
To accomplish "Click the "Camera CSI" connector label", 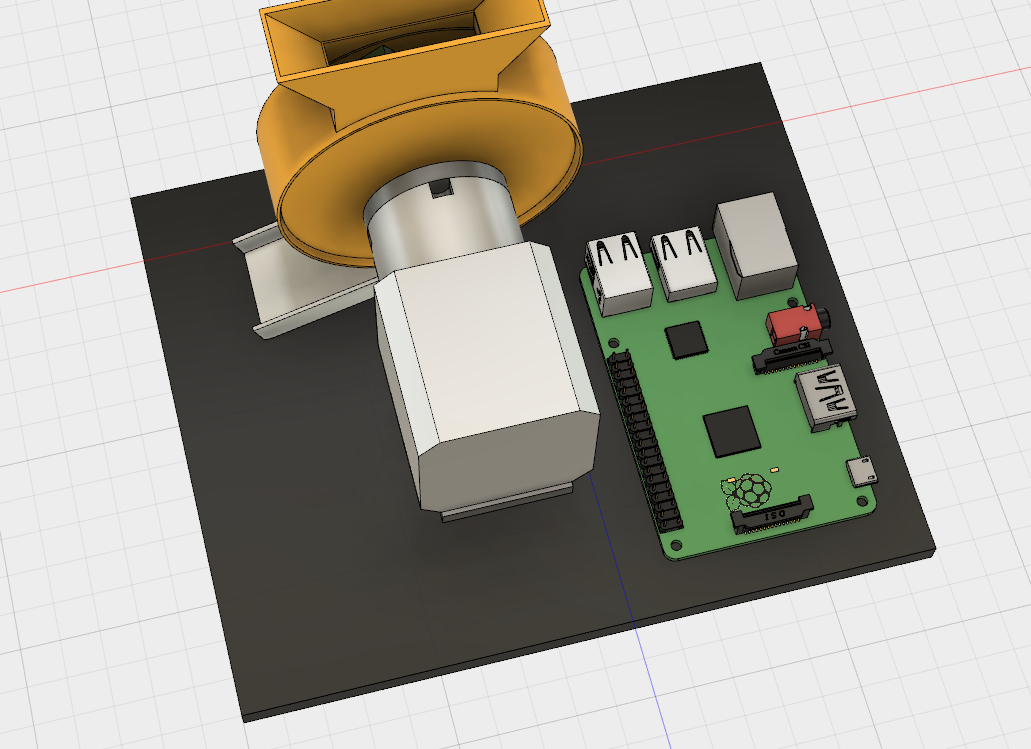I will tap(791, 349).
